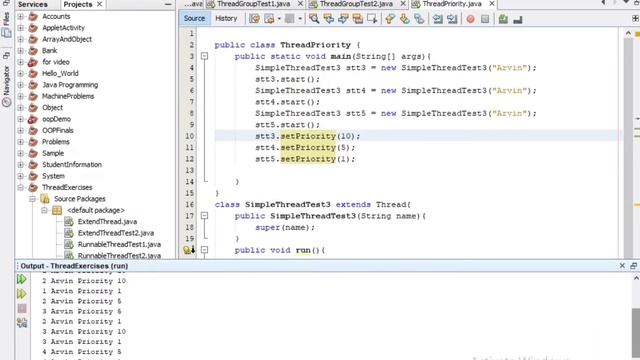Maximize the Output window button
Viewport: 640px width, 360px height.
point(633,266)
